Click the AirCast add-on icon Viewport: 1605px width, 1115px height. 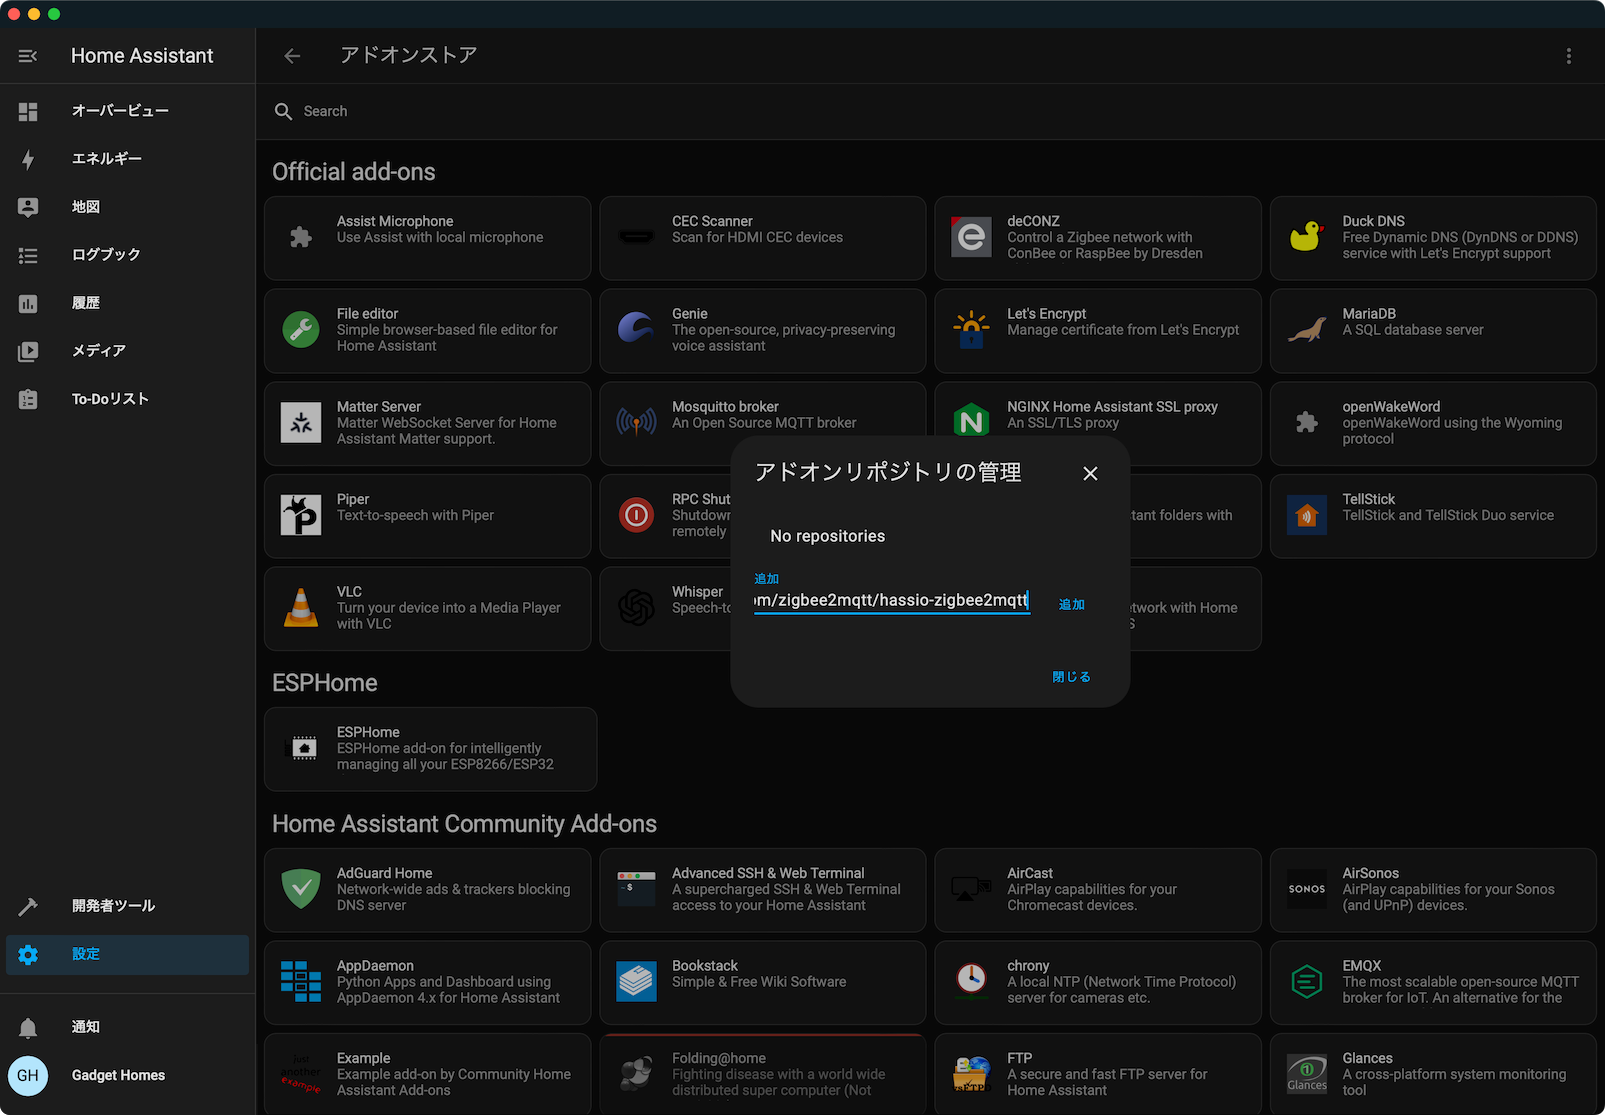point(971,889)
